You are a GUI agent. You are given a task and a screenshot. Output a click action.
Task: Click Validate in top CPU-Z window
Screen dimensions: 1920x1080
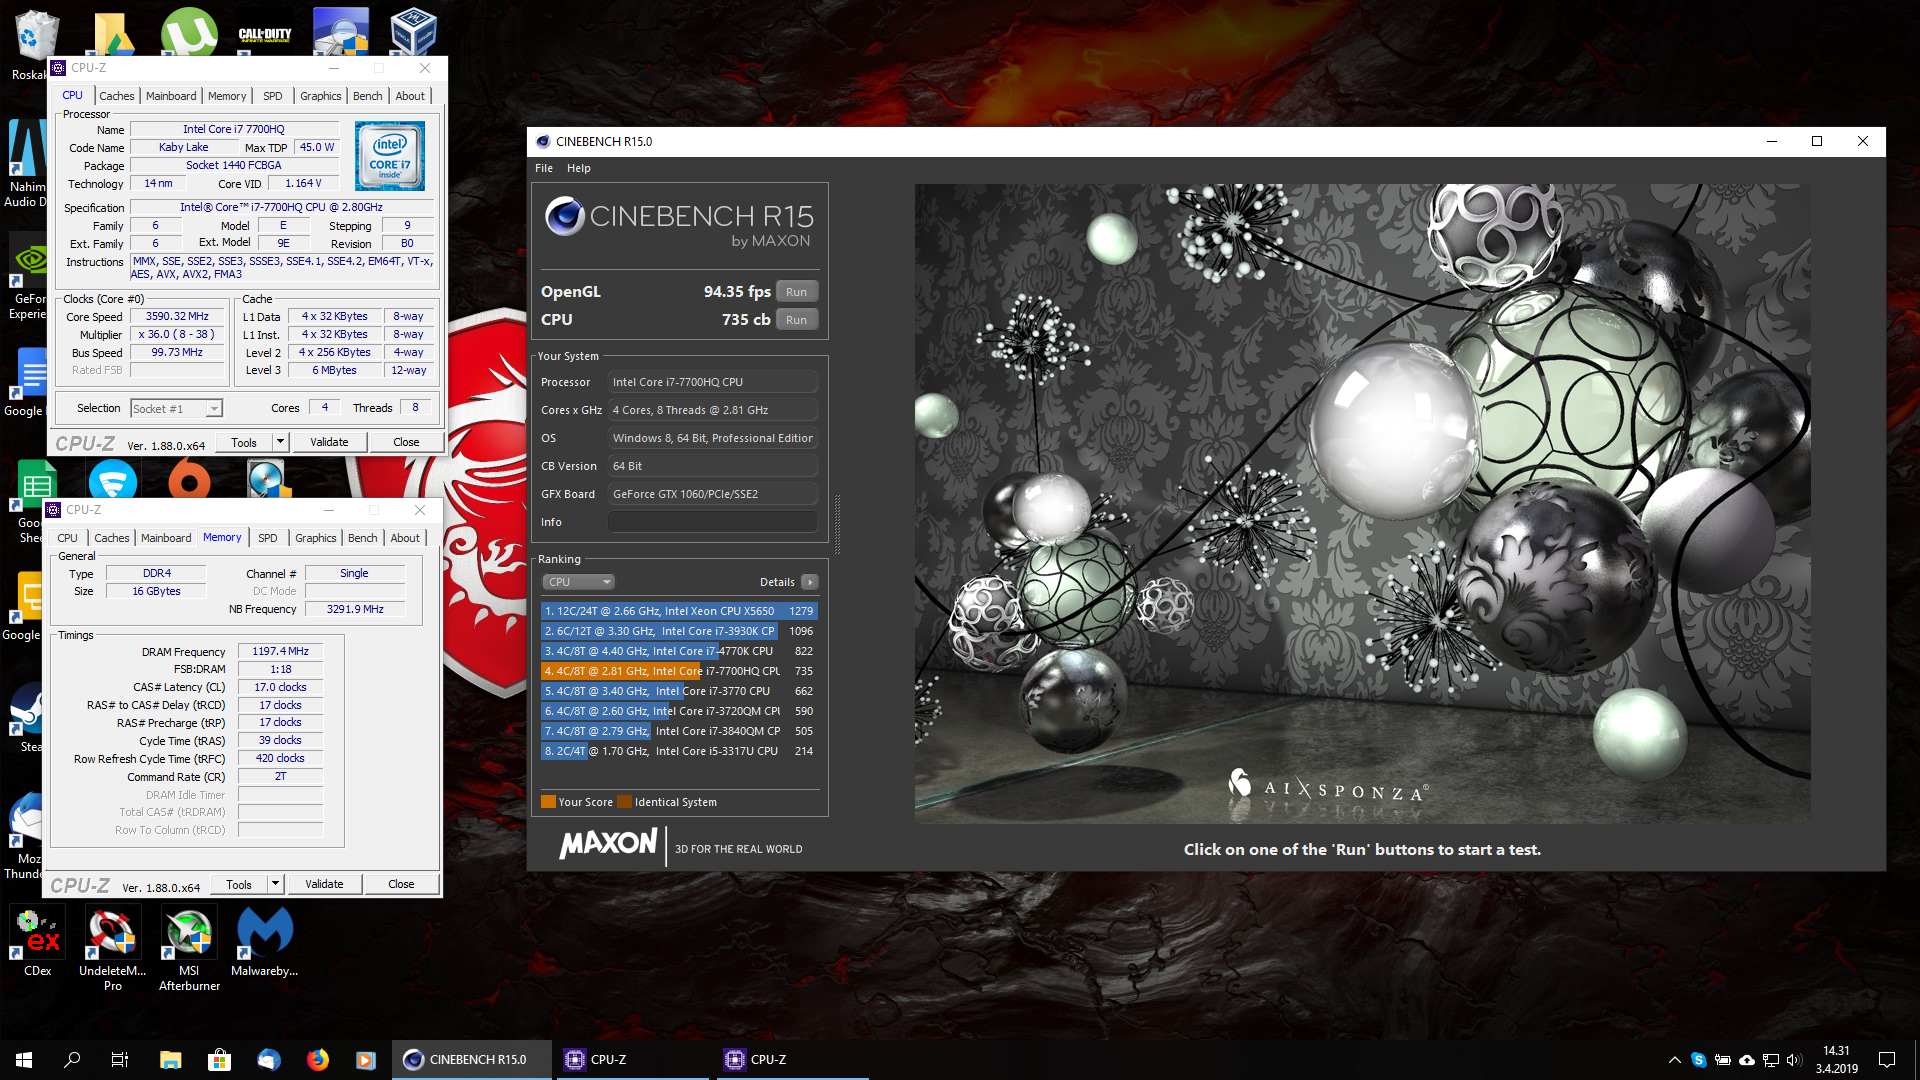(x=329, y=442)
